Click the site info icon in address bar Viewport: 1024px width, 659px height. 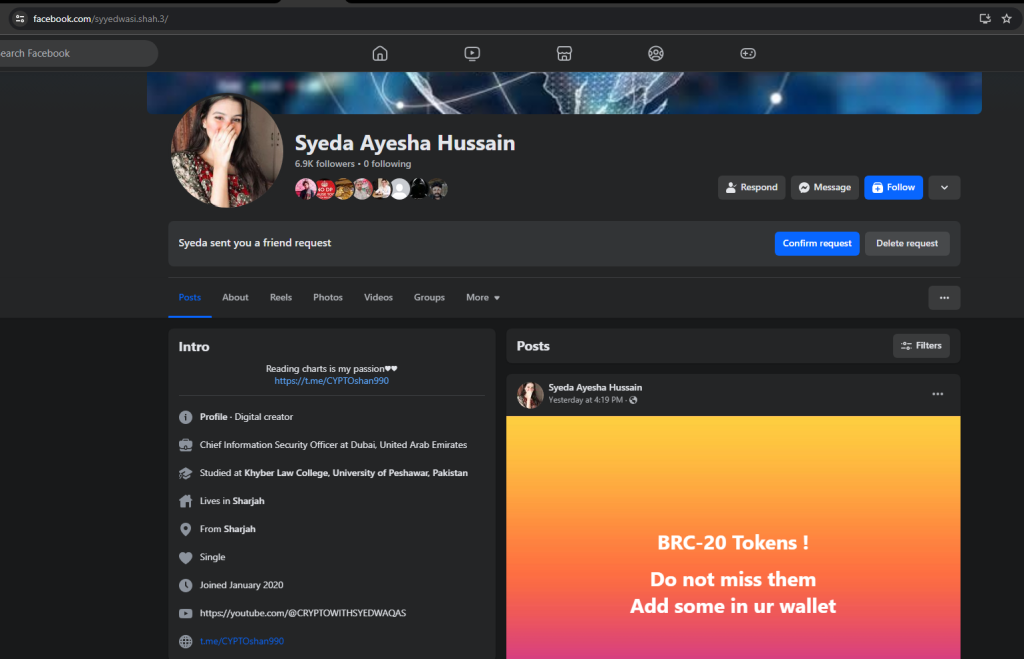[x=20, y=18]
